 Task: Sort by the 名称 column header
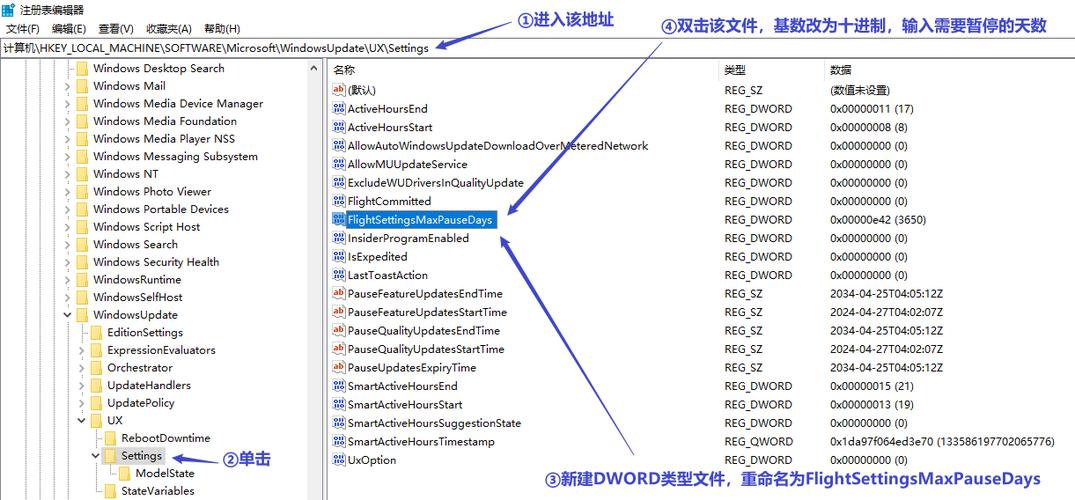[524, 71]
